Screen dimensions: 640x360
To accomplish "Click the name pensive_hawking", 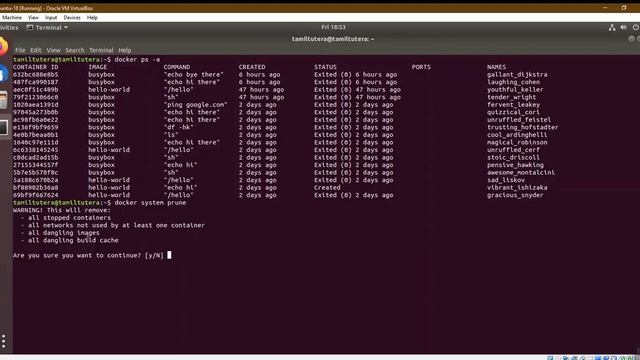I will [515, 165].
